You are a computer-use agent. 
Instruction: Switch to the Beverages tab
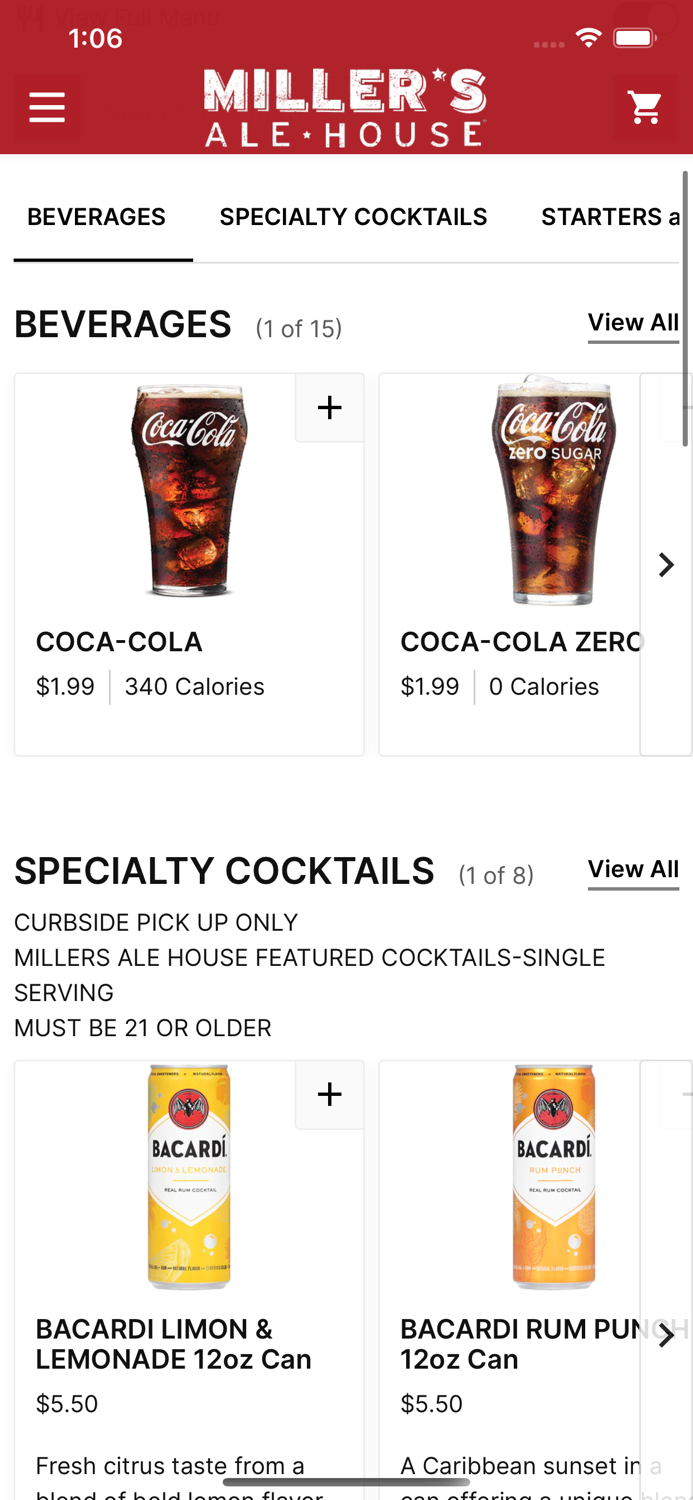click(x=97, y=217)
